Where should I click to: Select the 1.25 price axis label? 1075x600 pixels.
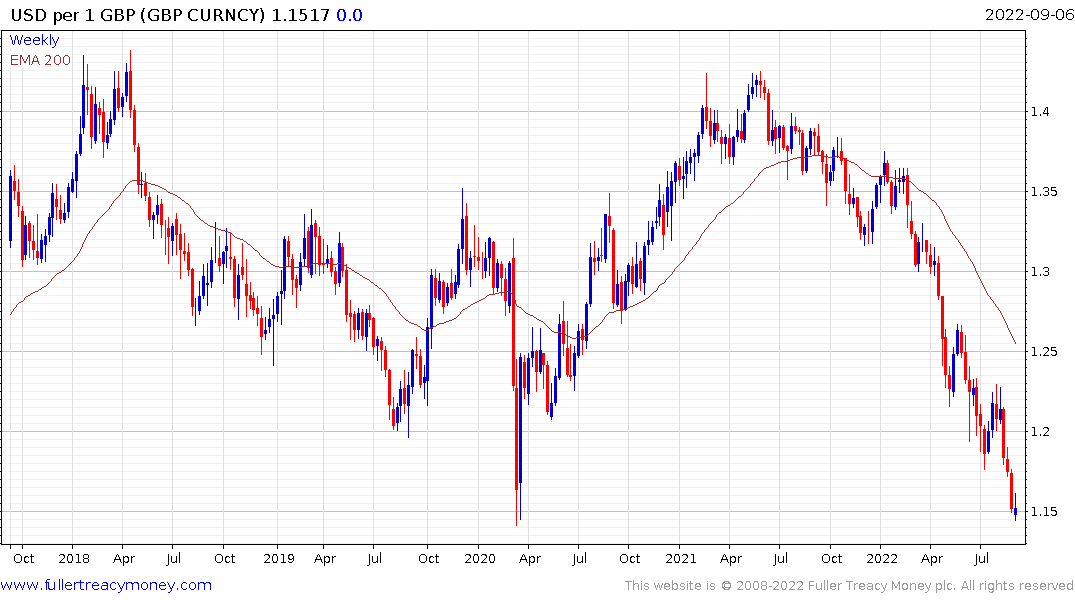coord(1044,352)
